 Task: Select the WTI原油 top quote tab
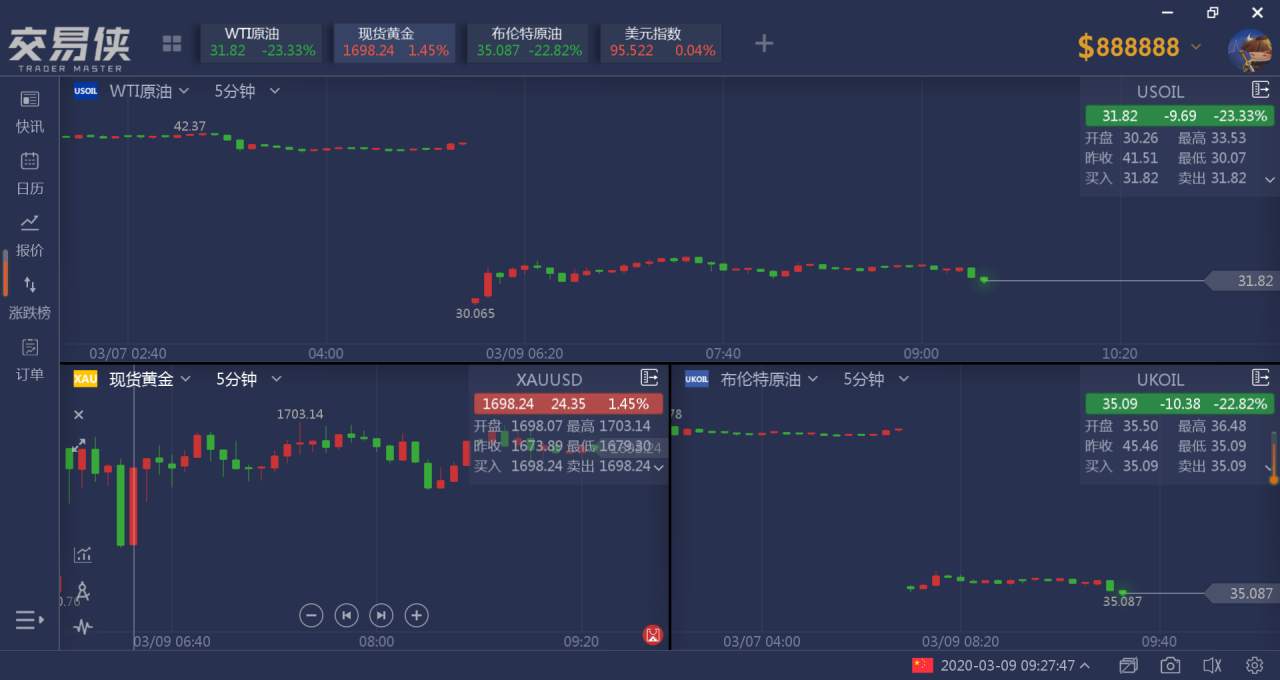point(262,42)
